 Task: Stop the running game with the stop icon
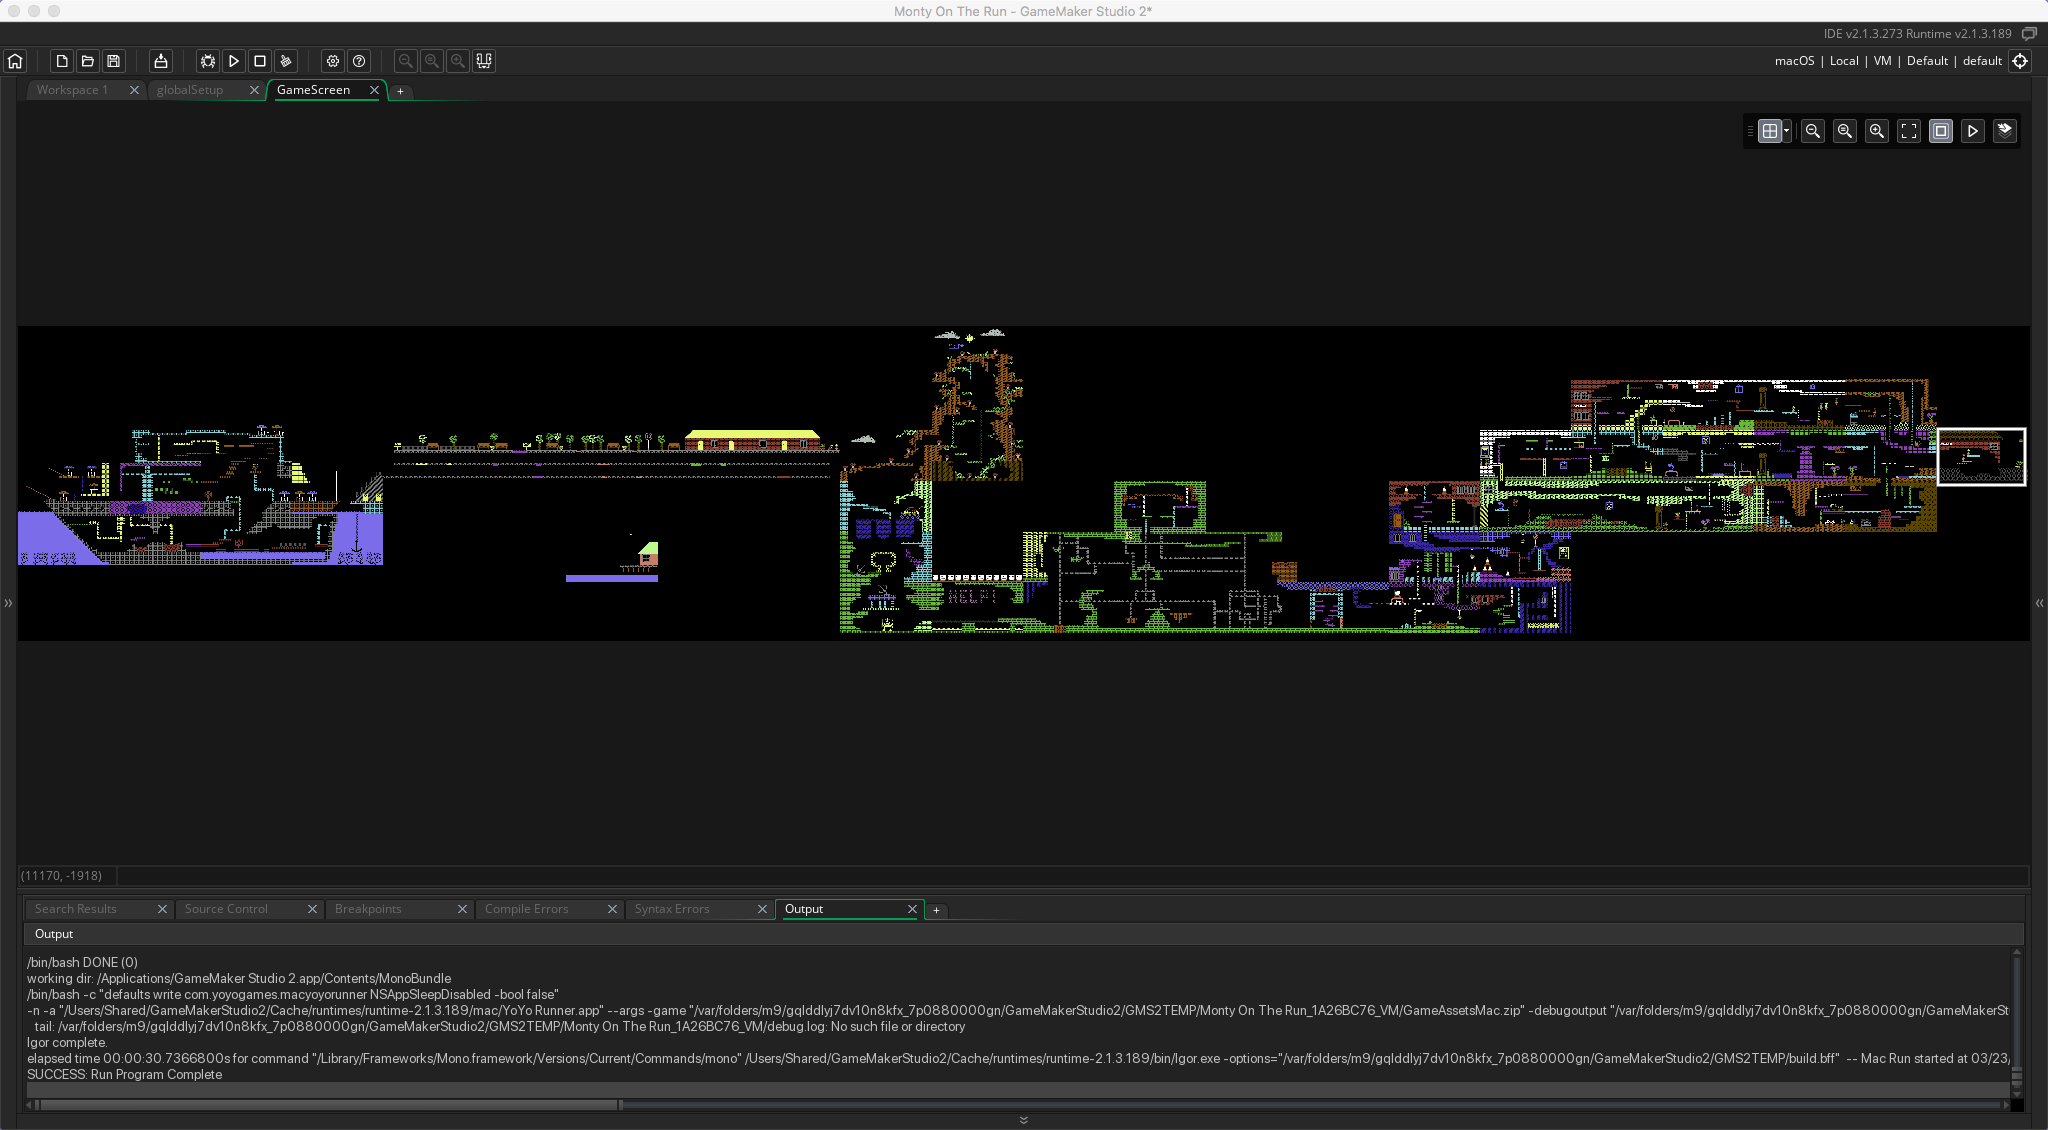click(x=260, y=61)
